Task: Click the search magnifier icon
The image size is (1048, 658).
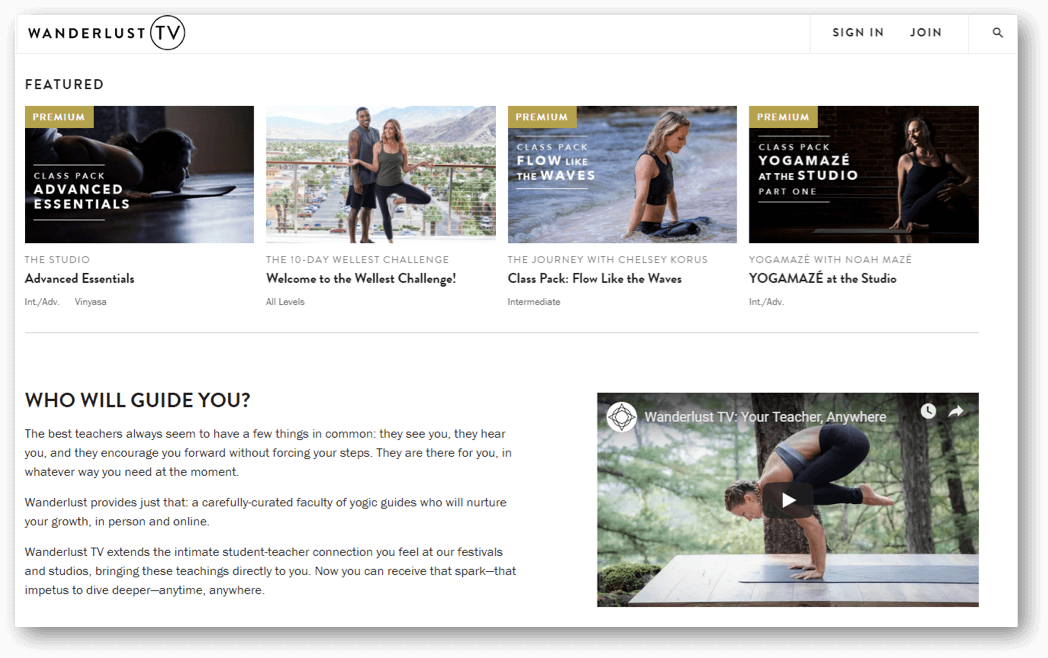Action: 997,32
